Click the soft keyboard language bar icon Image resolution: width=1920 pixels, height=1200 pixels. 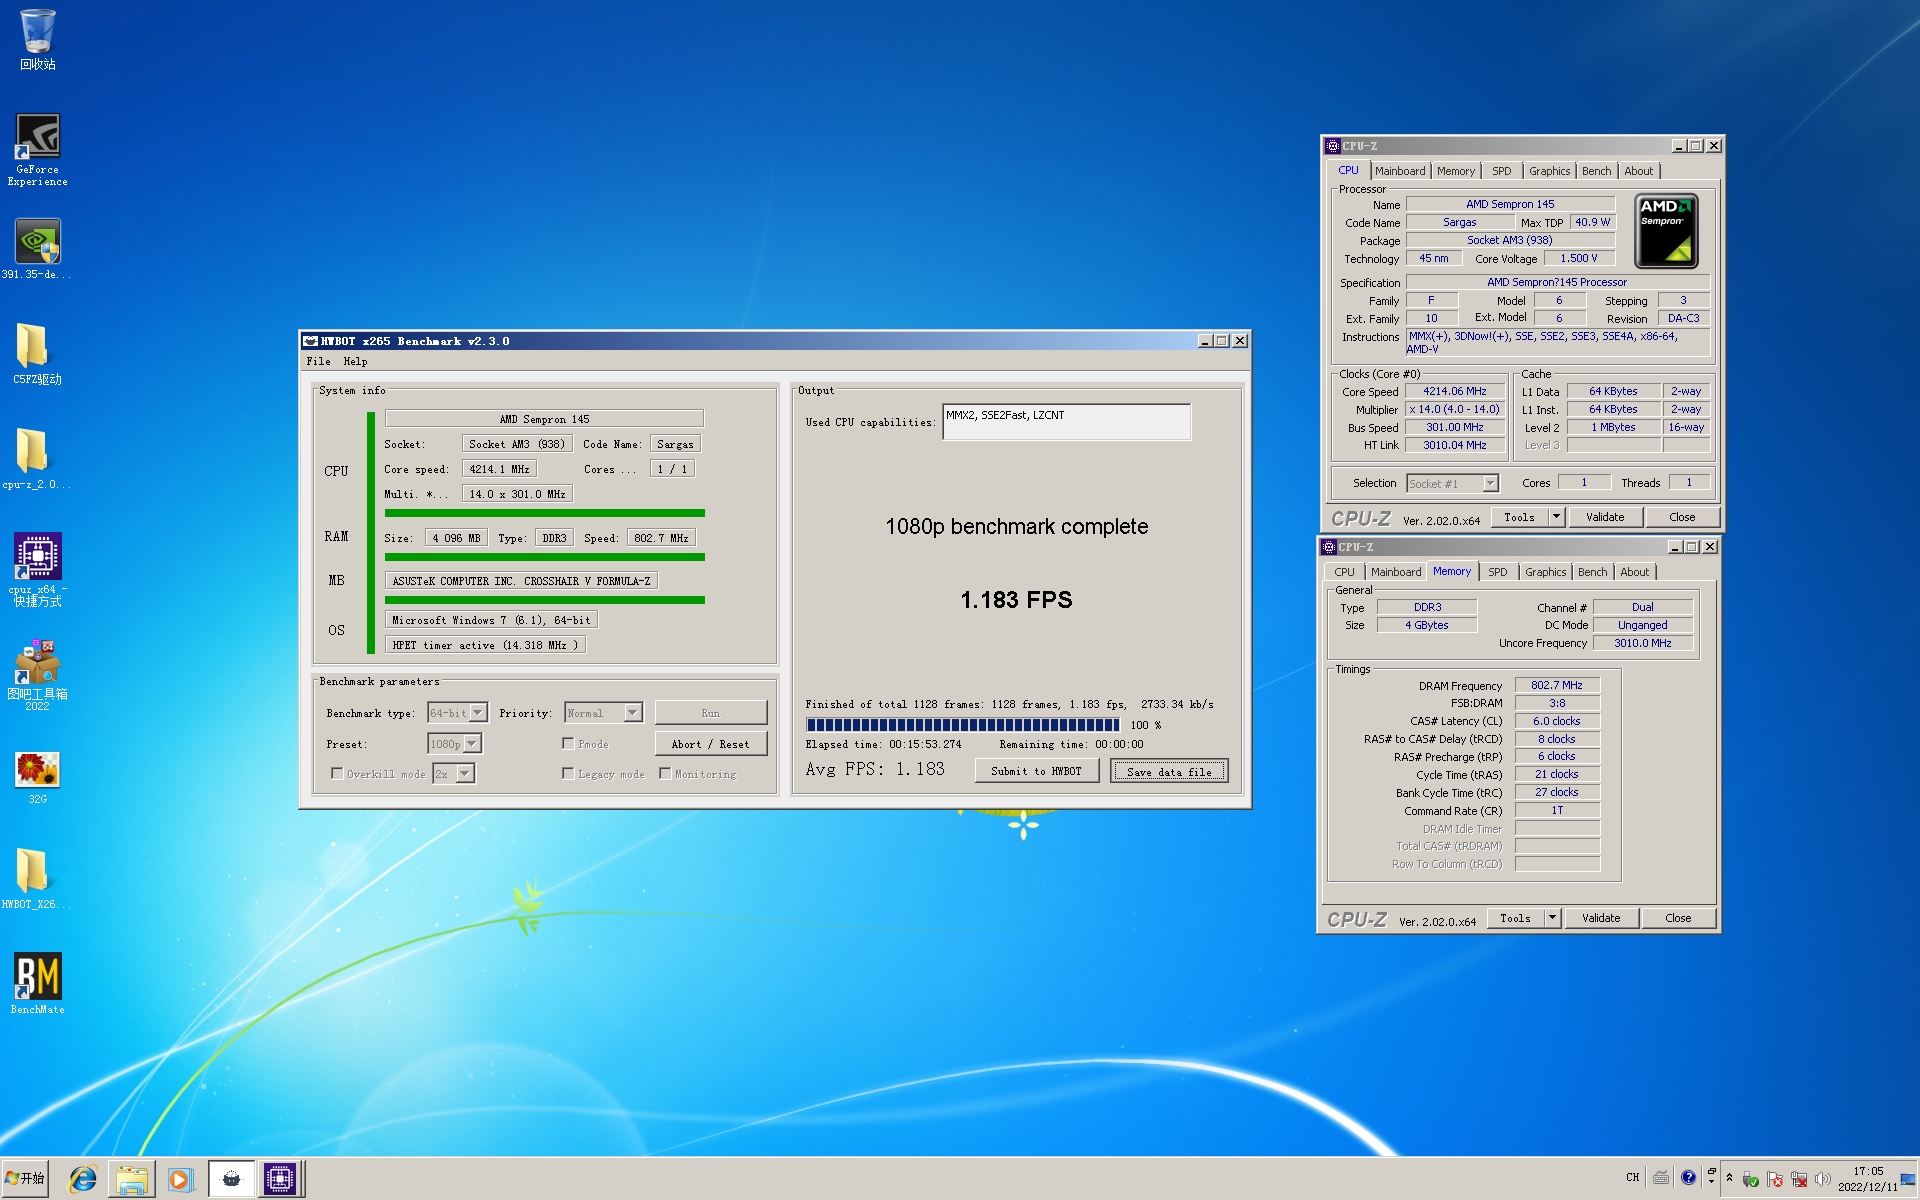pyautogui.click(x=1661, y=1177)
